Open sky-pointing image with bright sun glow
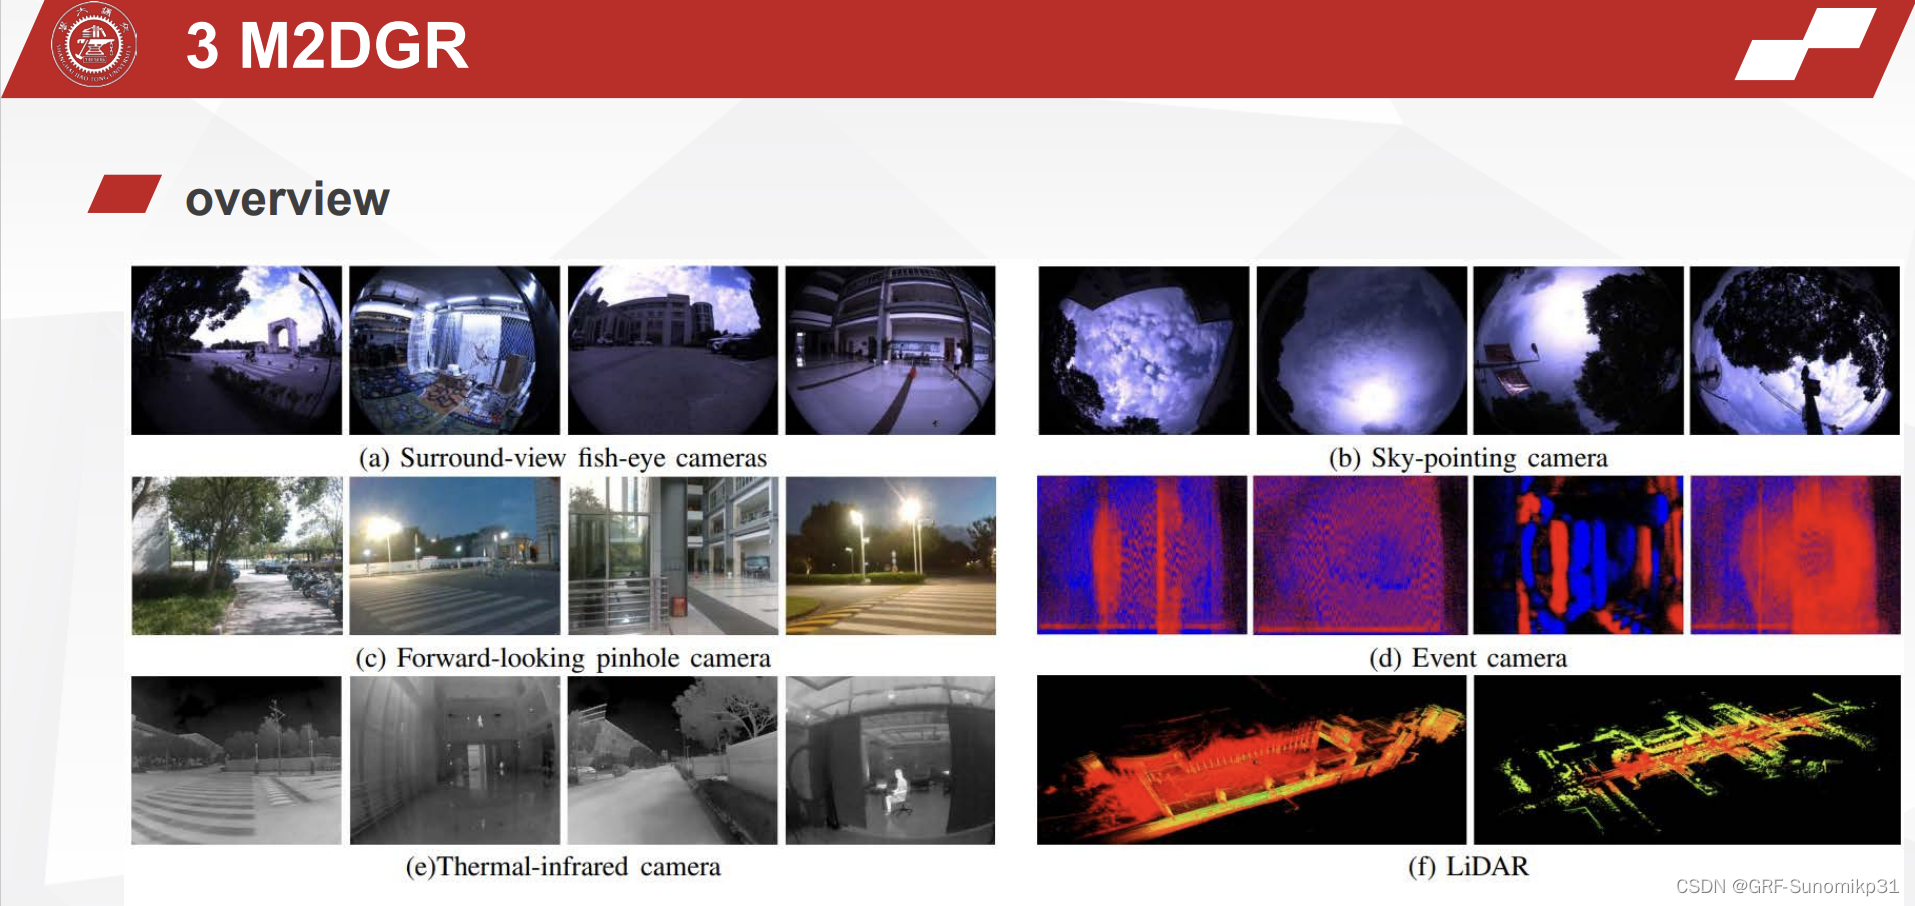The width and height of the screenshot is (1915, 906). click(1361, 350)
